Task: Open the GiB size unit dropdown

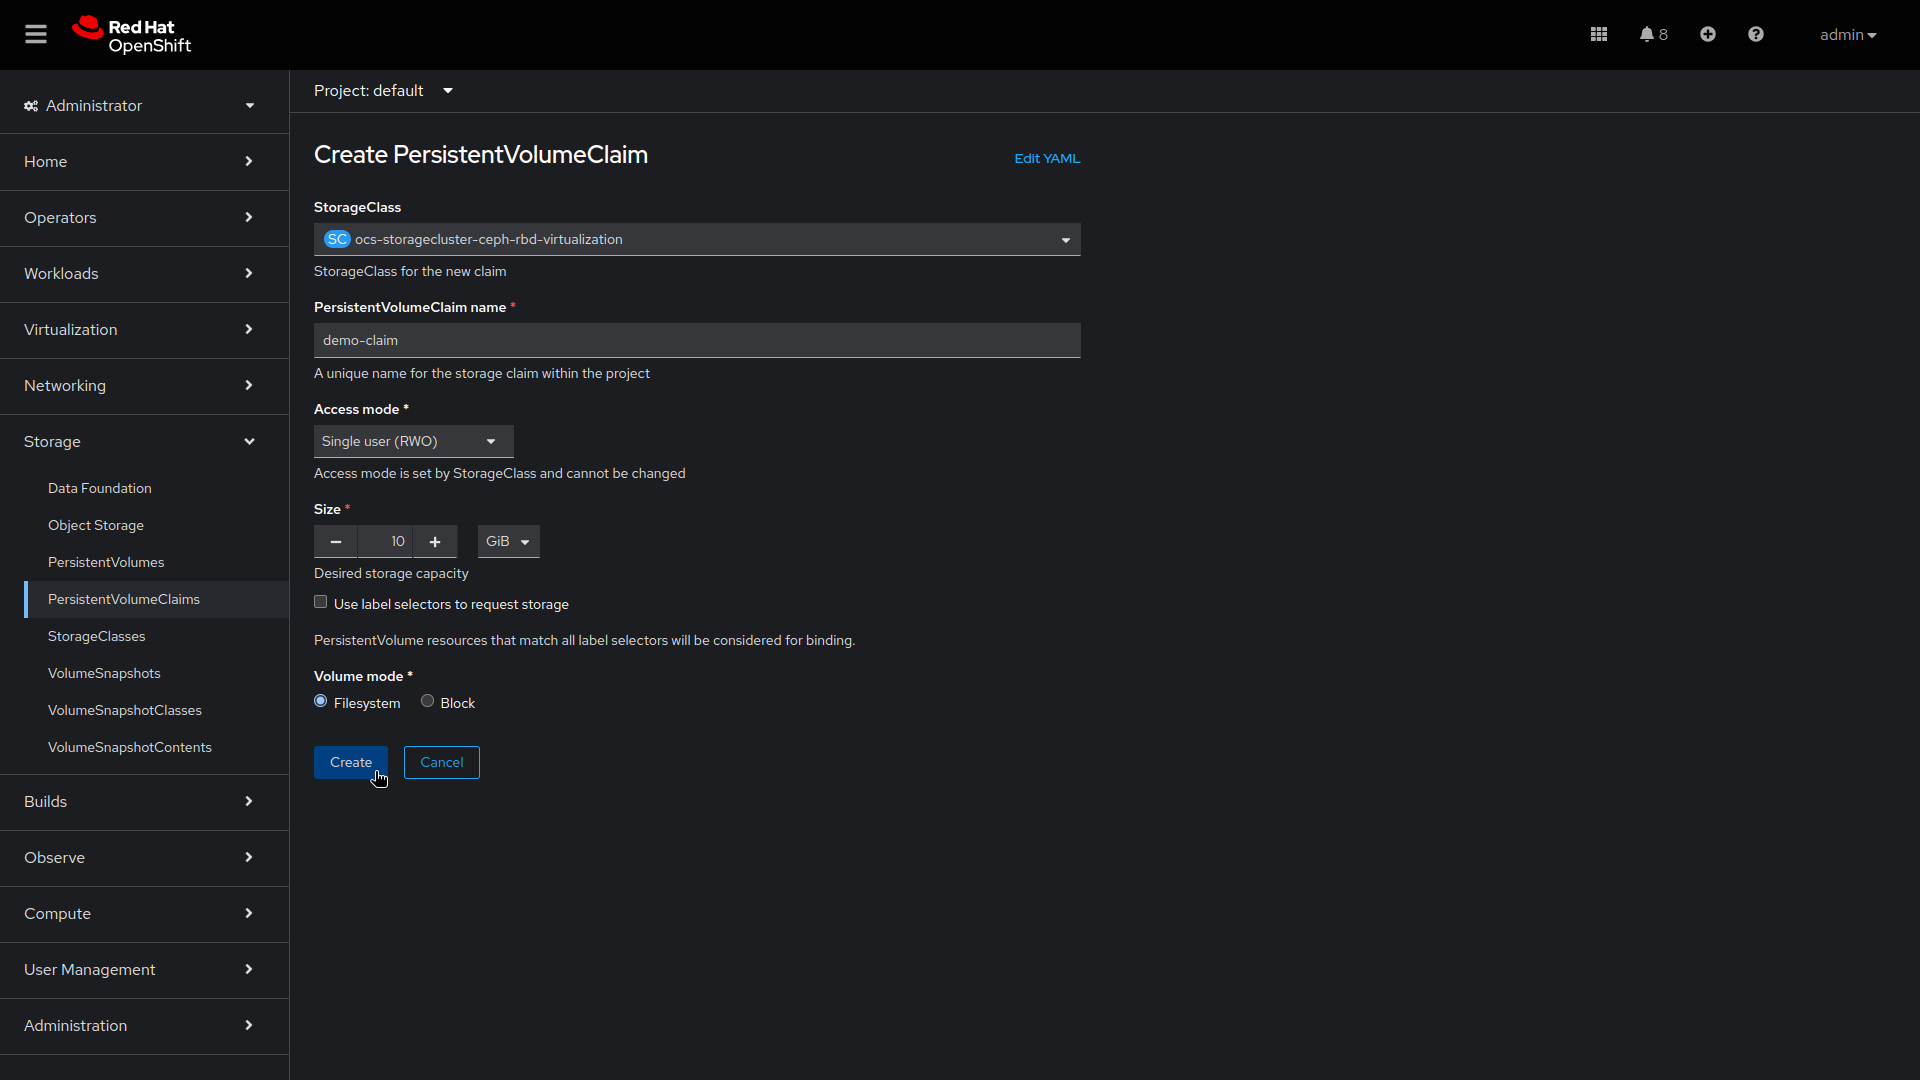Action: pos(508,541)
